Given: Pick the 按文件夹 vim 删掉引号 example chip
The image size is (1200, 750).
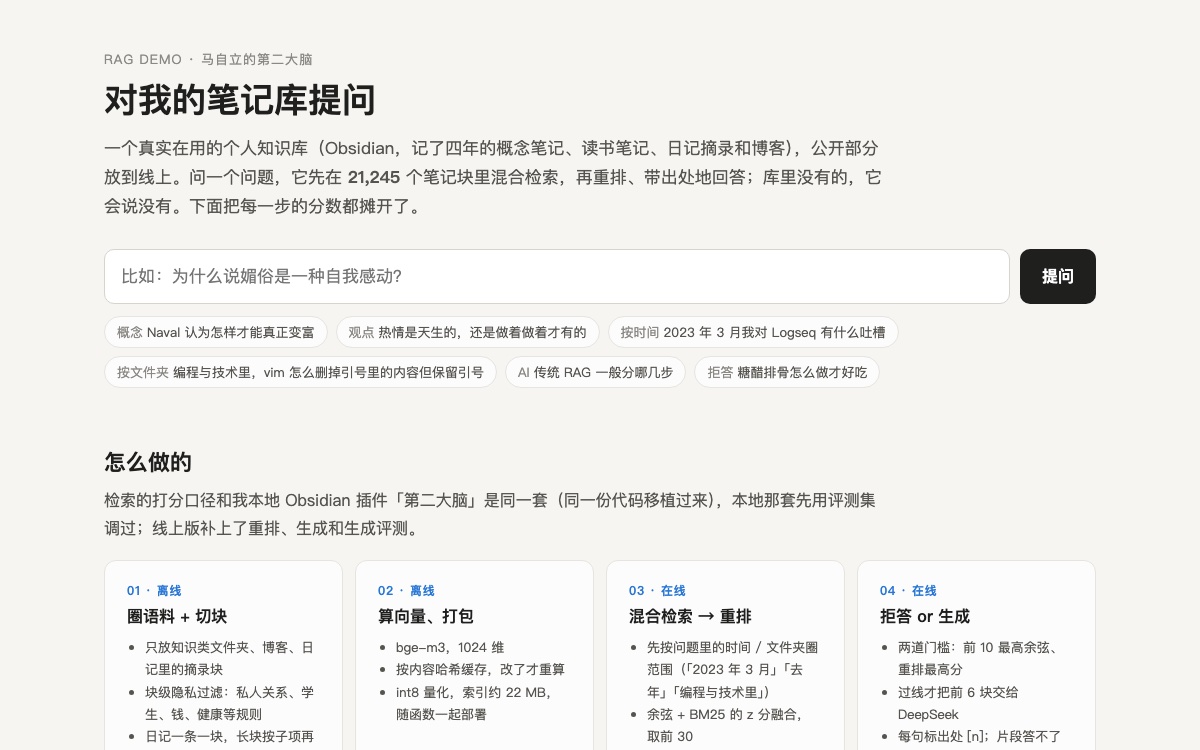Looking at the screenshot, I should tap(300, 373).
